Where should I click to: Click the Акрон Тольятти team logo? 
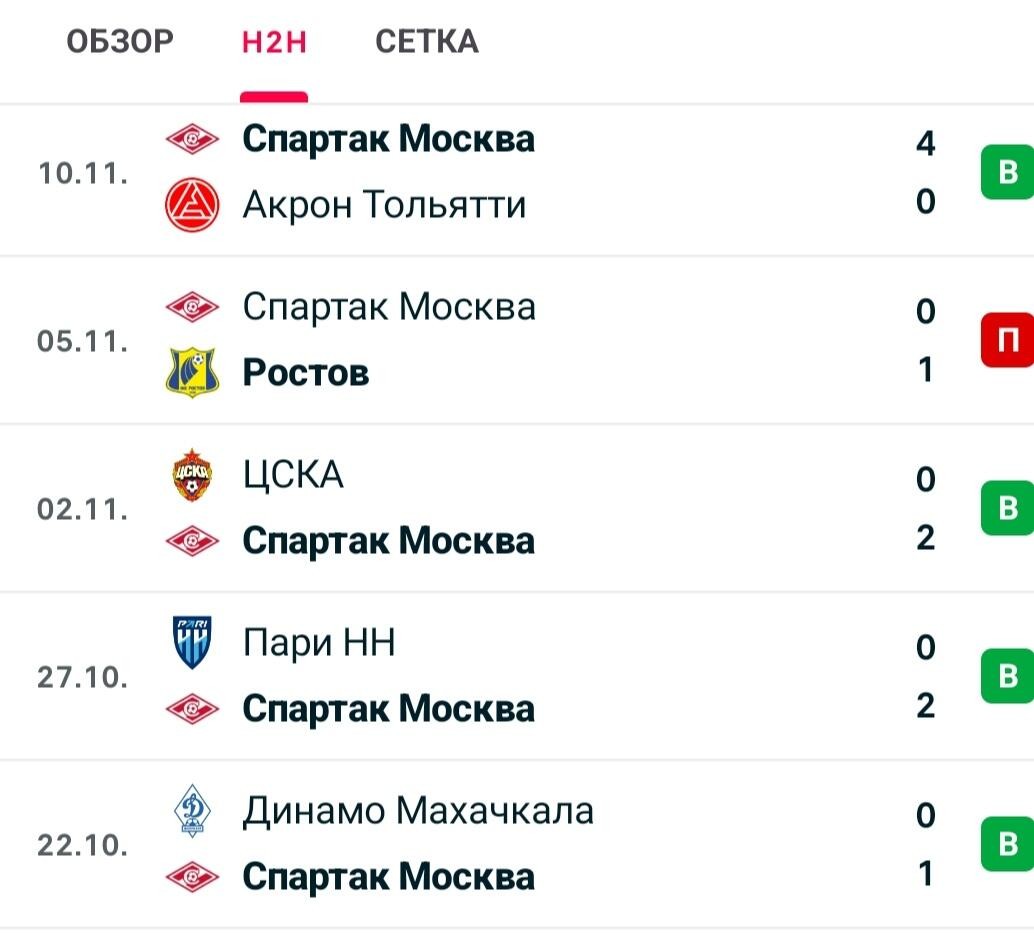click(x=192, y=204)
